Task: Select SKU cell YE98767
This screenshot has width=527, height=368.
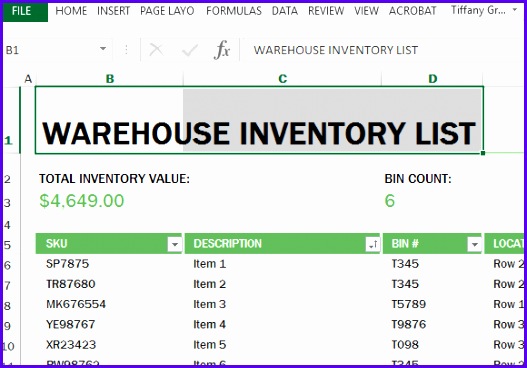Action: pyautogui.click(x=71, y=324)
